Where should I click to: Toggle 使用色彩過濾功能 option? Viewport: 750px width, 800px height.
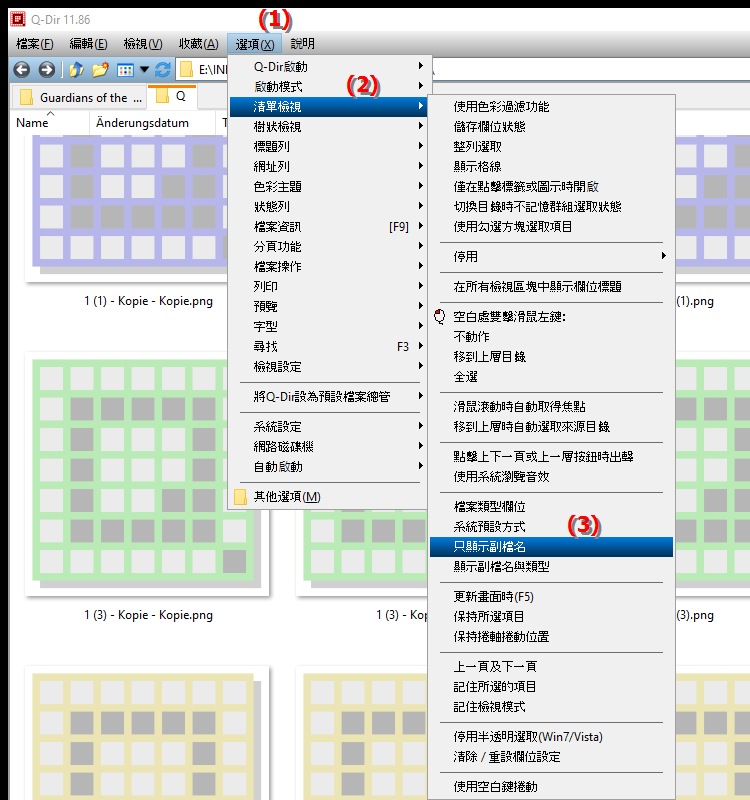[552, 107]
